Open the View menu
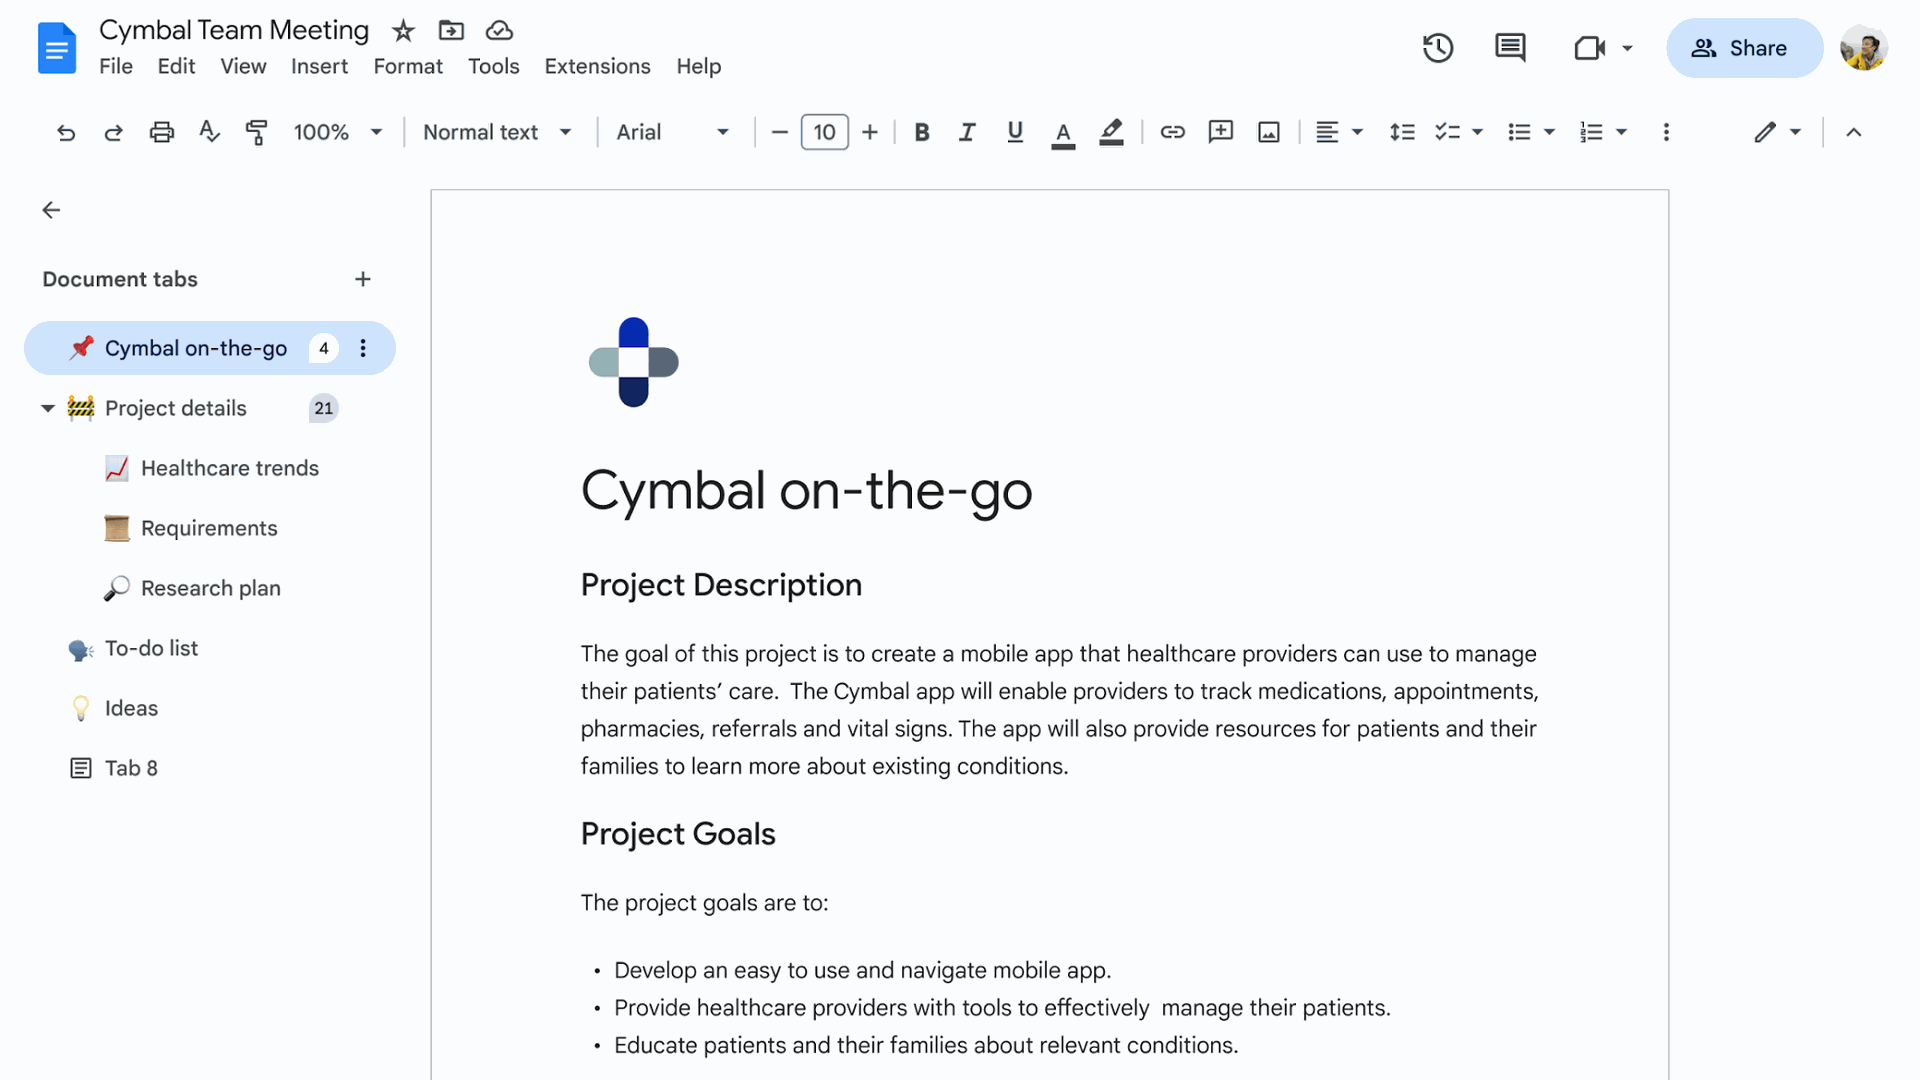The image size is (1920, 1080). [x=243, y=66]
